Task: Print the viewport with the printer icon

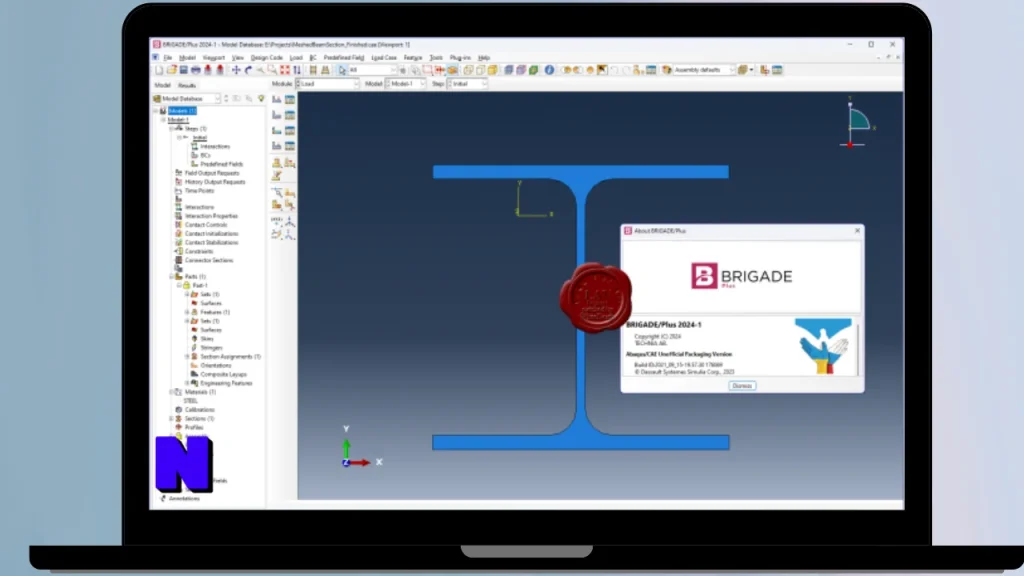Action: pos(195,70)
